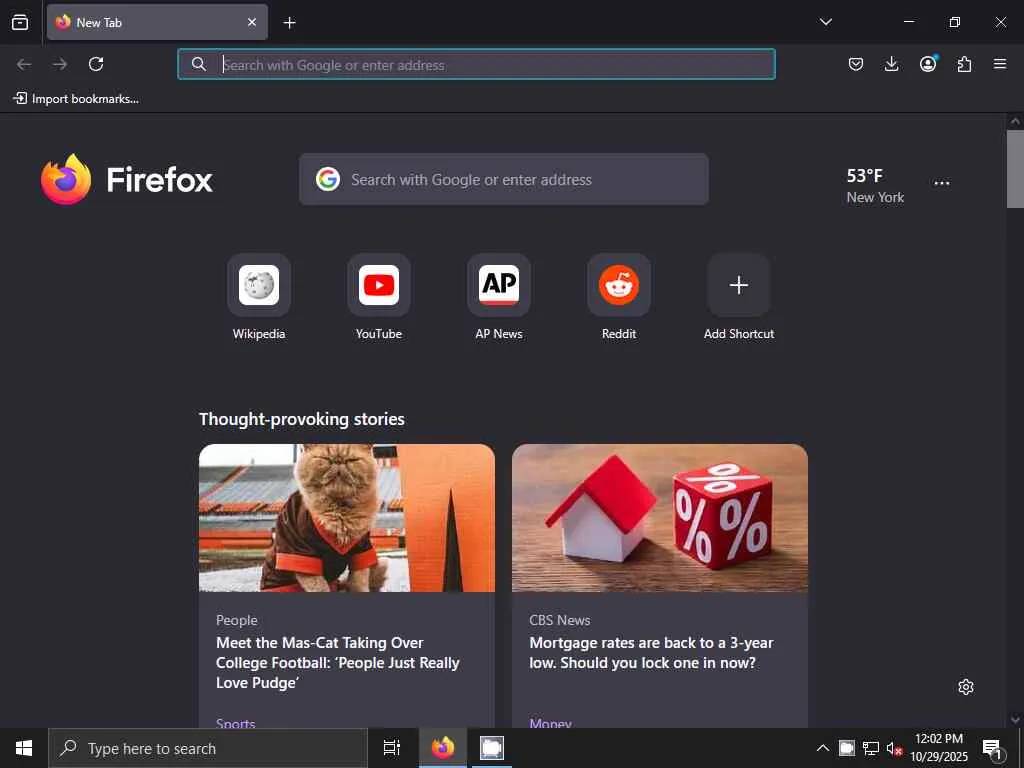Expand the list all tabs chevron
The width and height of the screenshot is (1024, 768).
[x=825, y=22]
